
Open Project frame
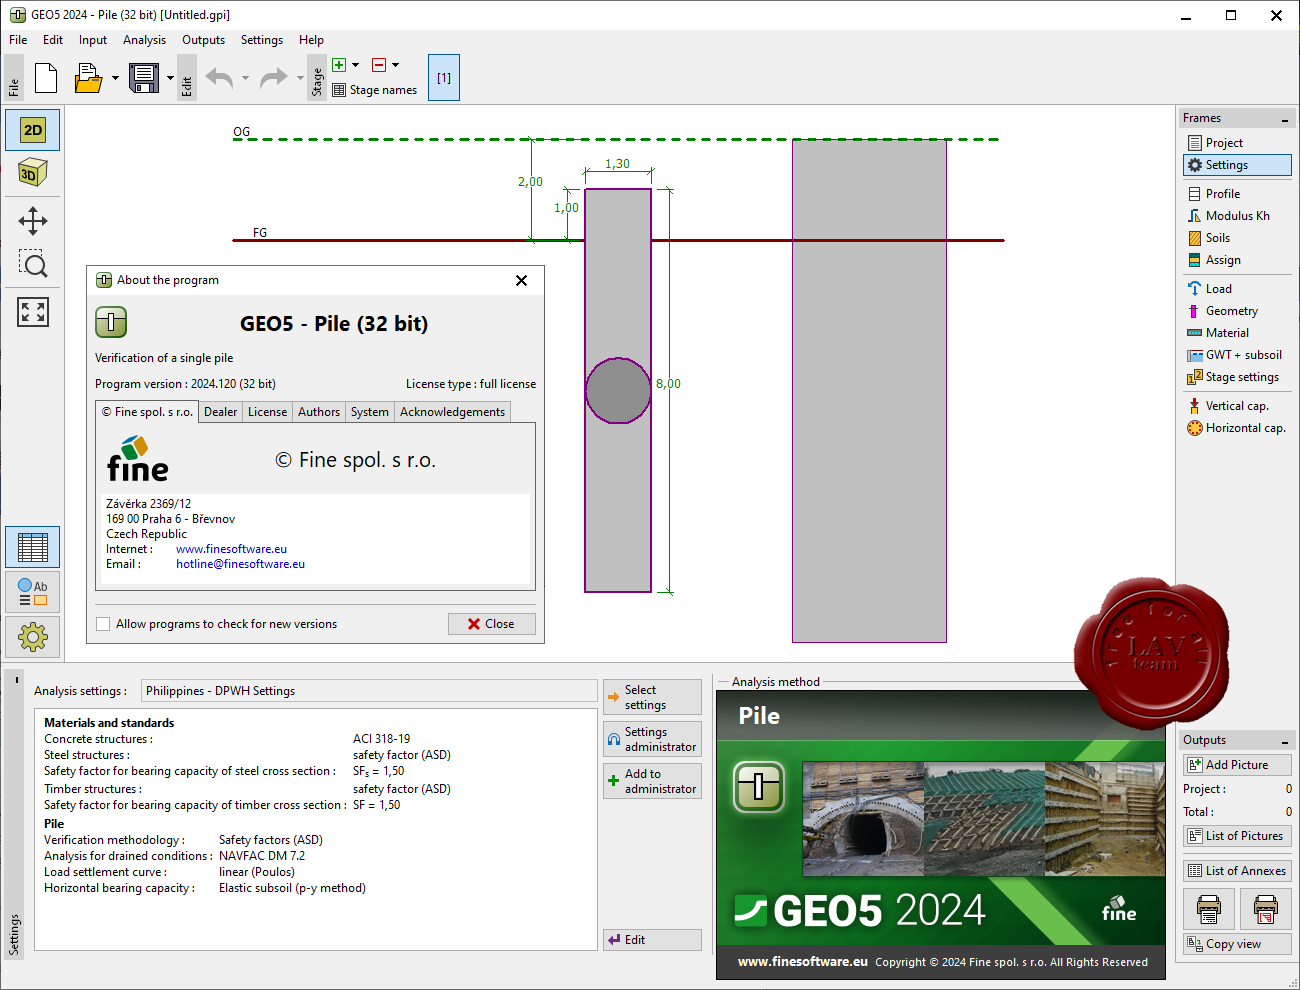click(x=1237, y=143)
